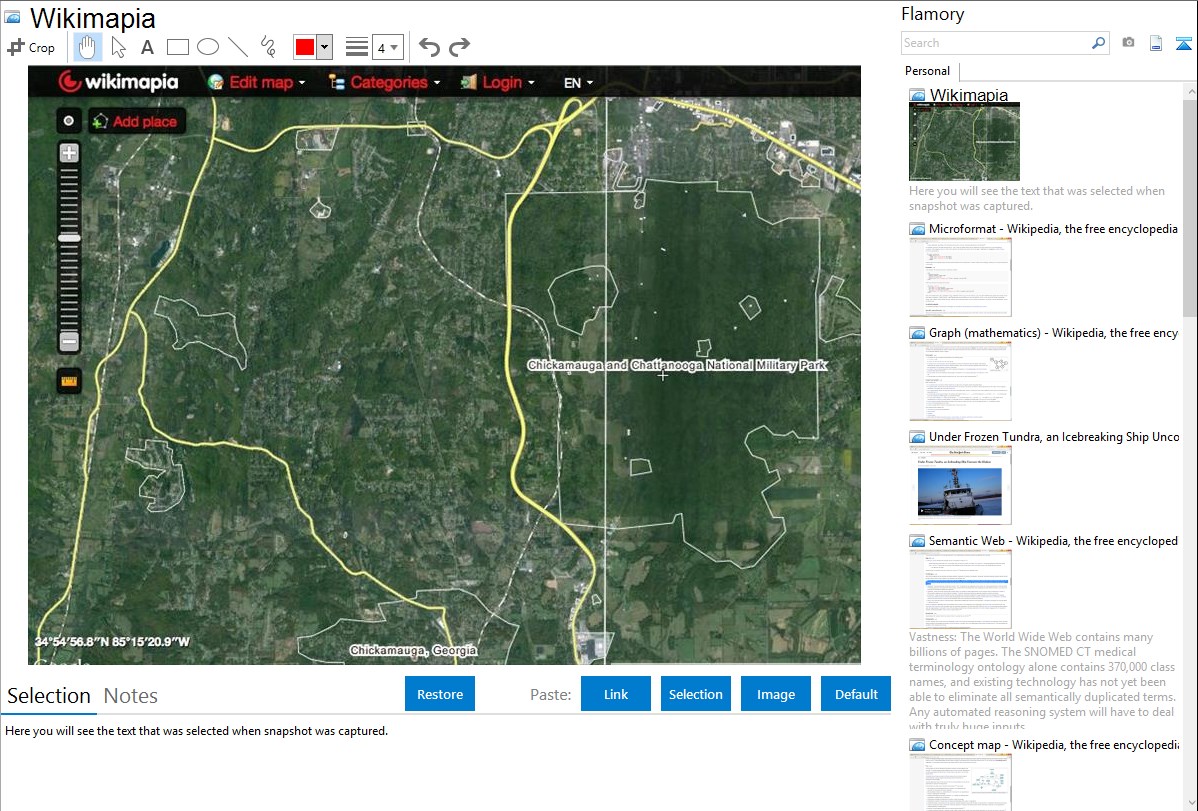Switch to the Selection tab
Screen dimensions: 1198x811
click(49, 696)
